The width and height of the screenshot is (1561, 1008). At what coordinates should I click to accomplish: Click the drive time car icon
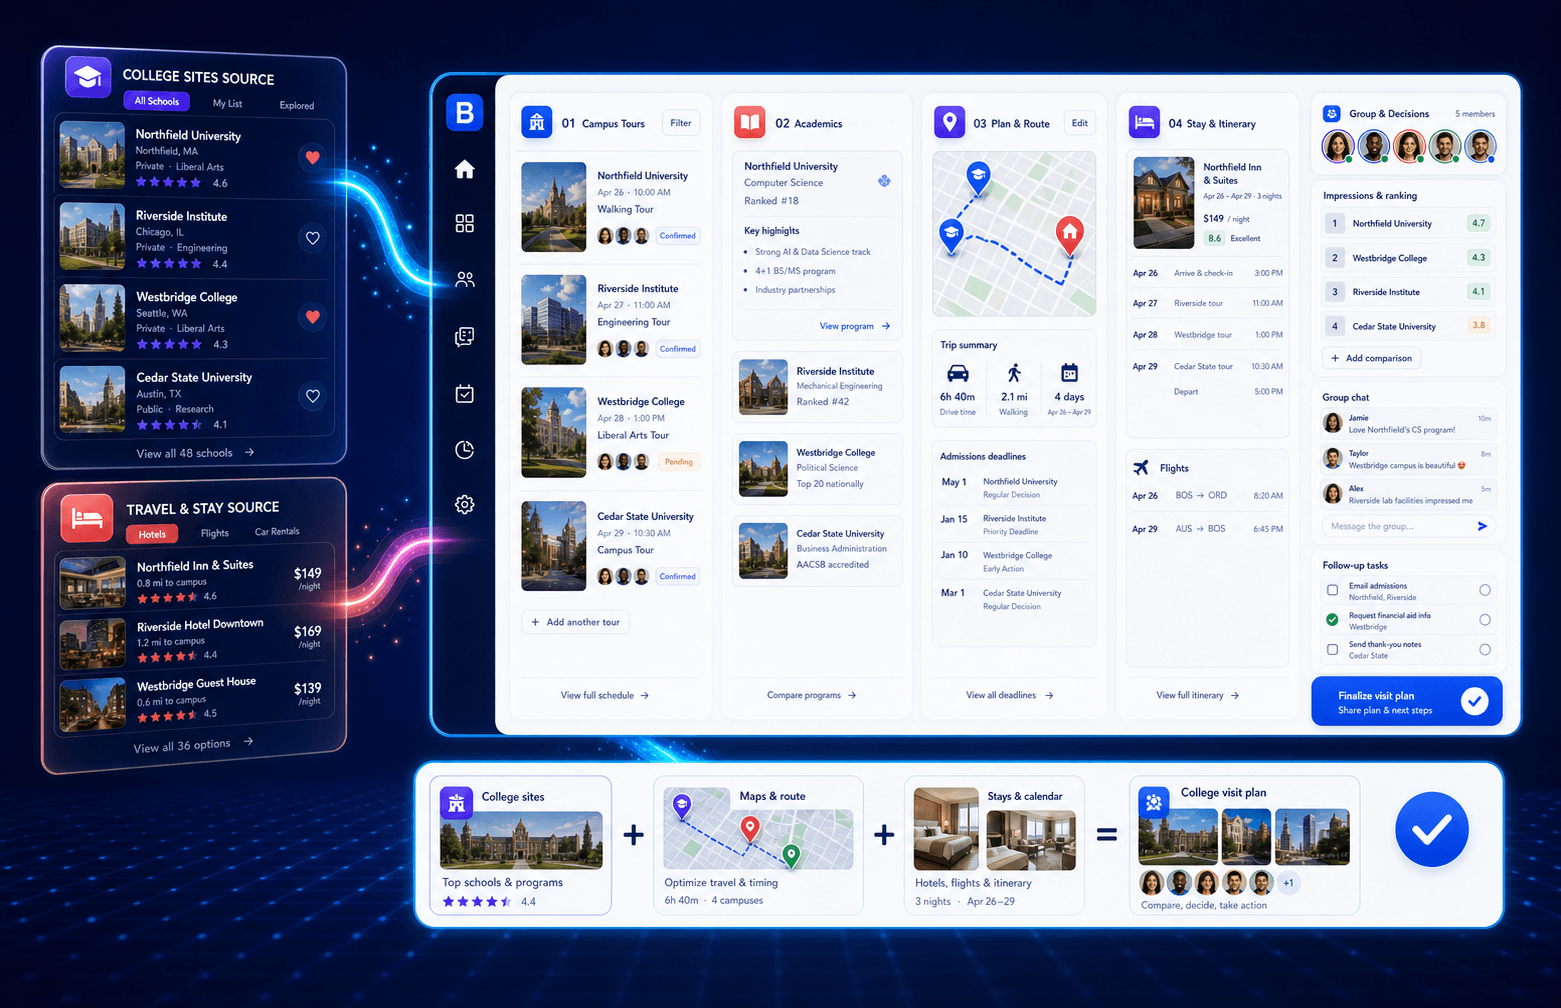click(957, 373)
